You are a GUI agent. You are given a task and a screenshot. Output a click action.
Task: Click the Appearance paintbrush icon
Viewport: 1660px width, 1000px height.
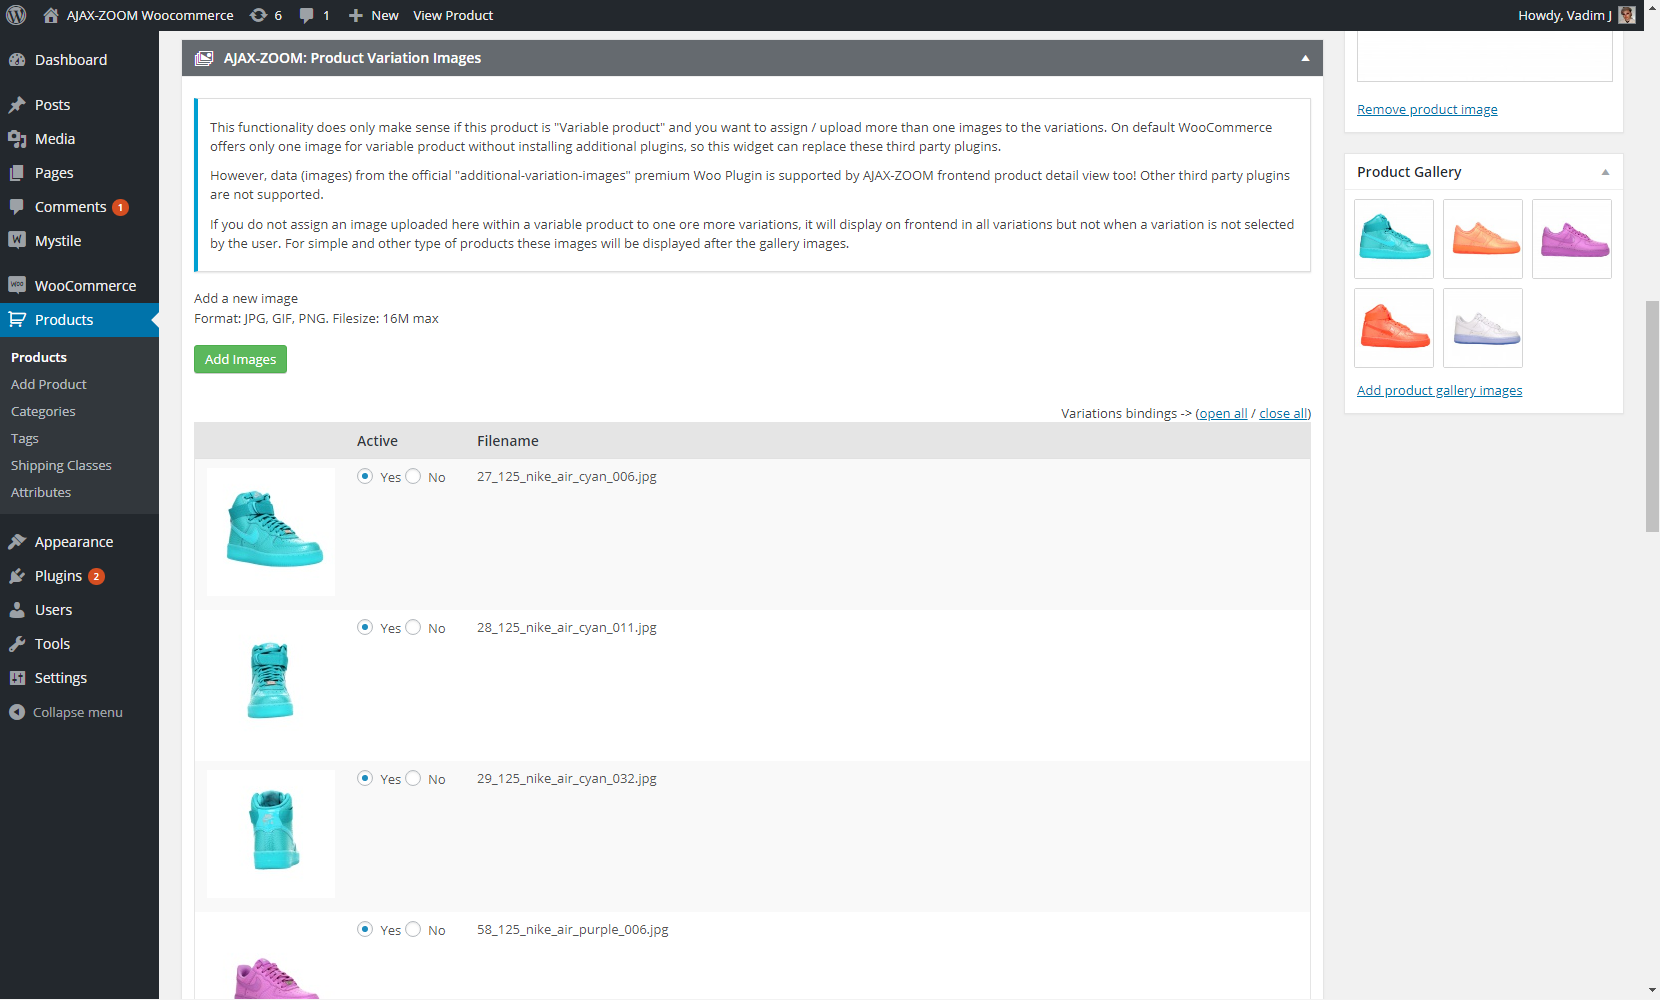point(17,542)
